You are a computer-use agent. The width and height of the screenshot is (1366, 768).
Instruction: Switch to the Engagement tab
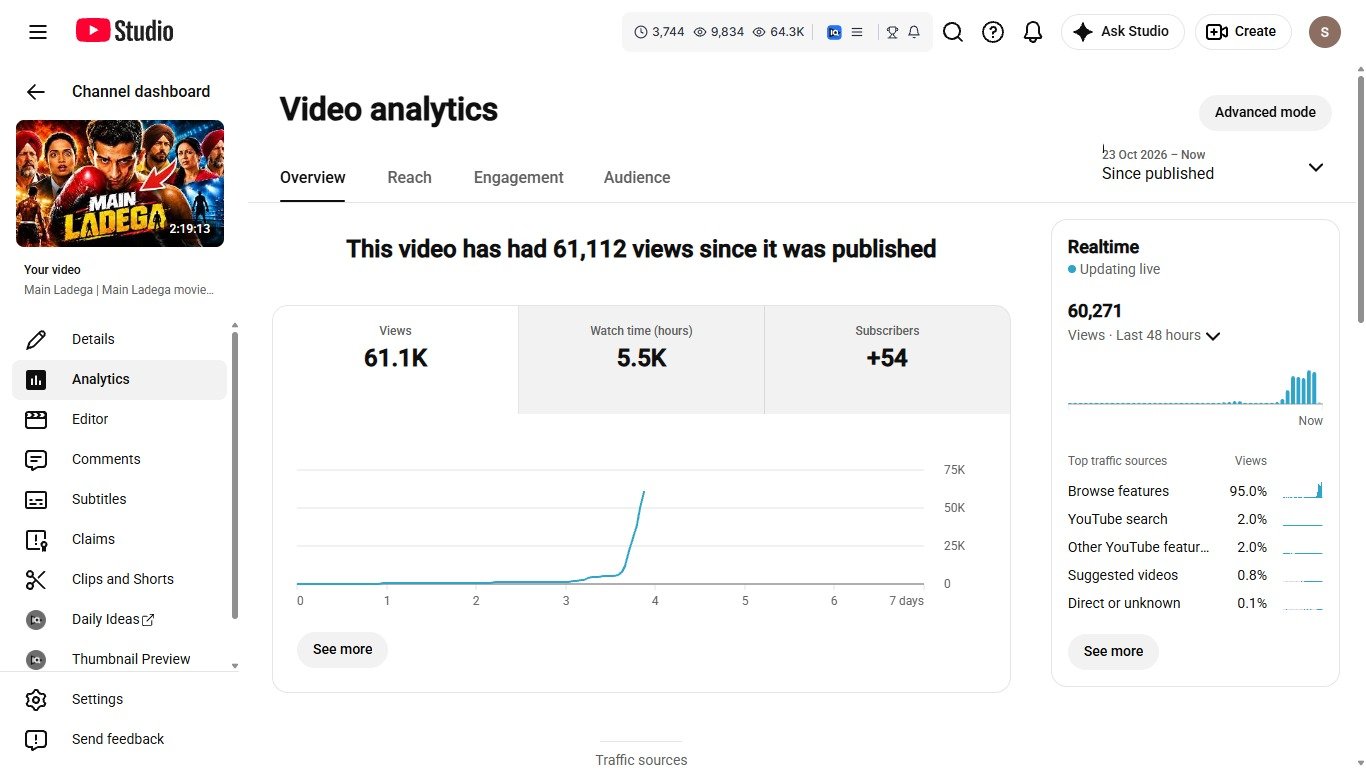[518, 177]
